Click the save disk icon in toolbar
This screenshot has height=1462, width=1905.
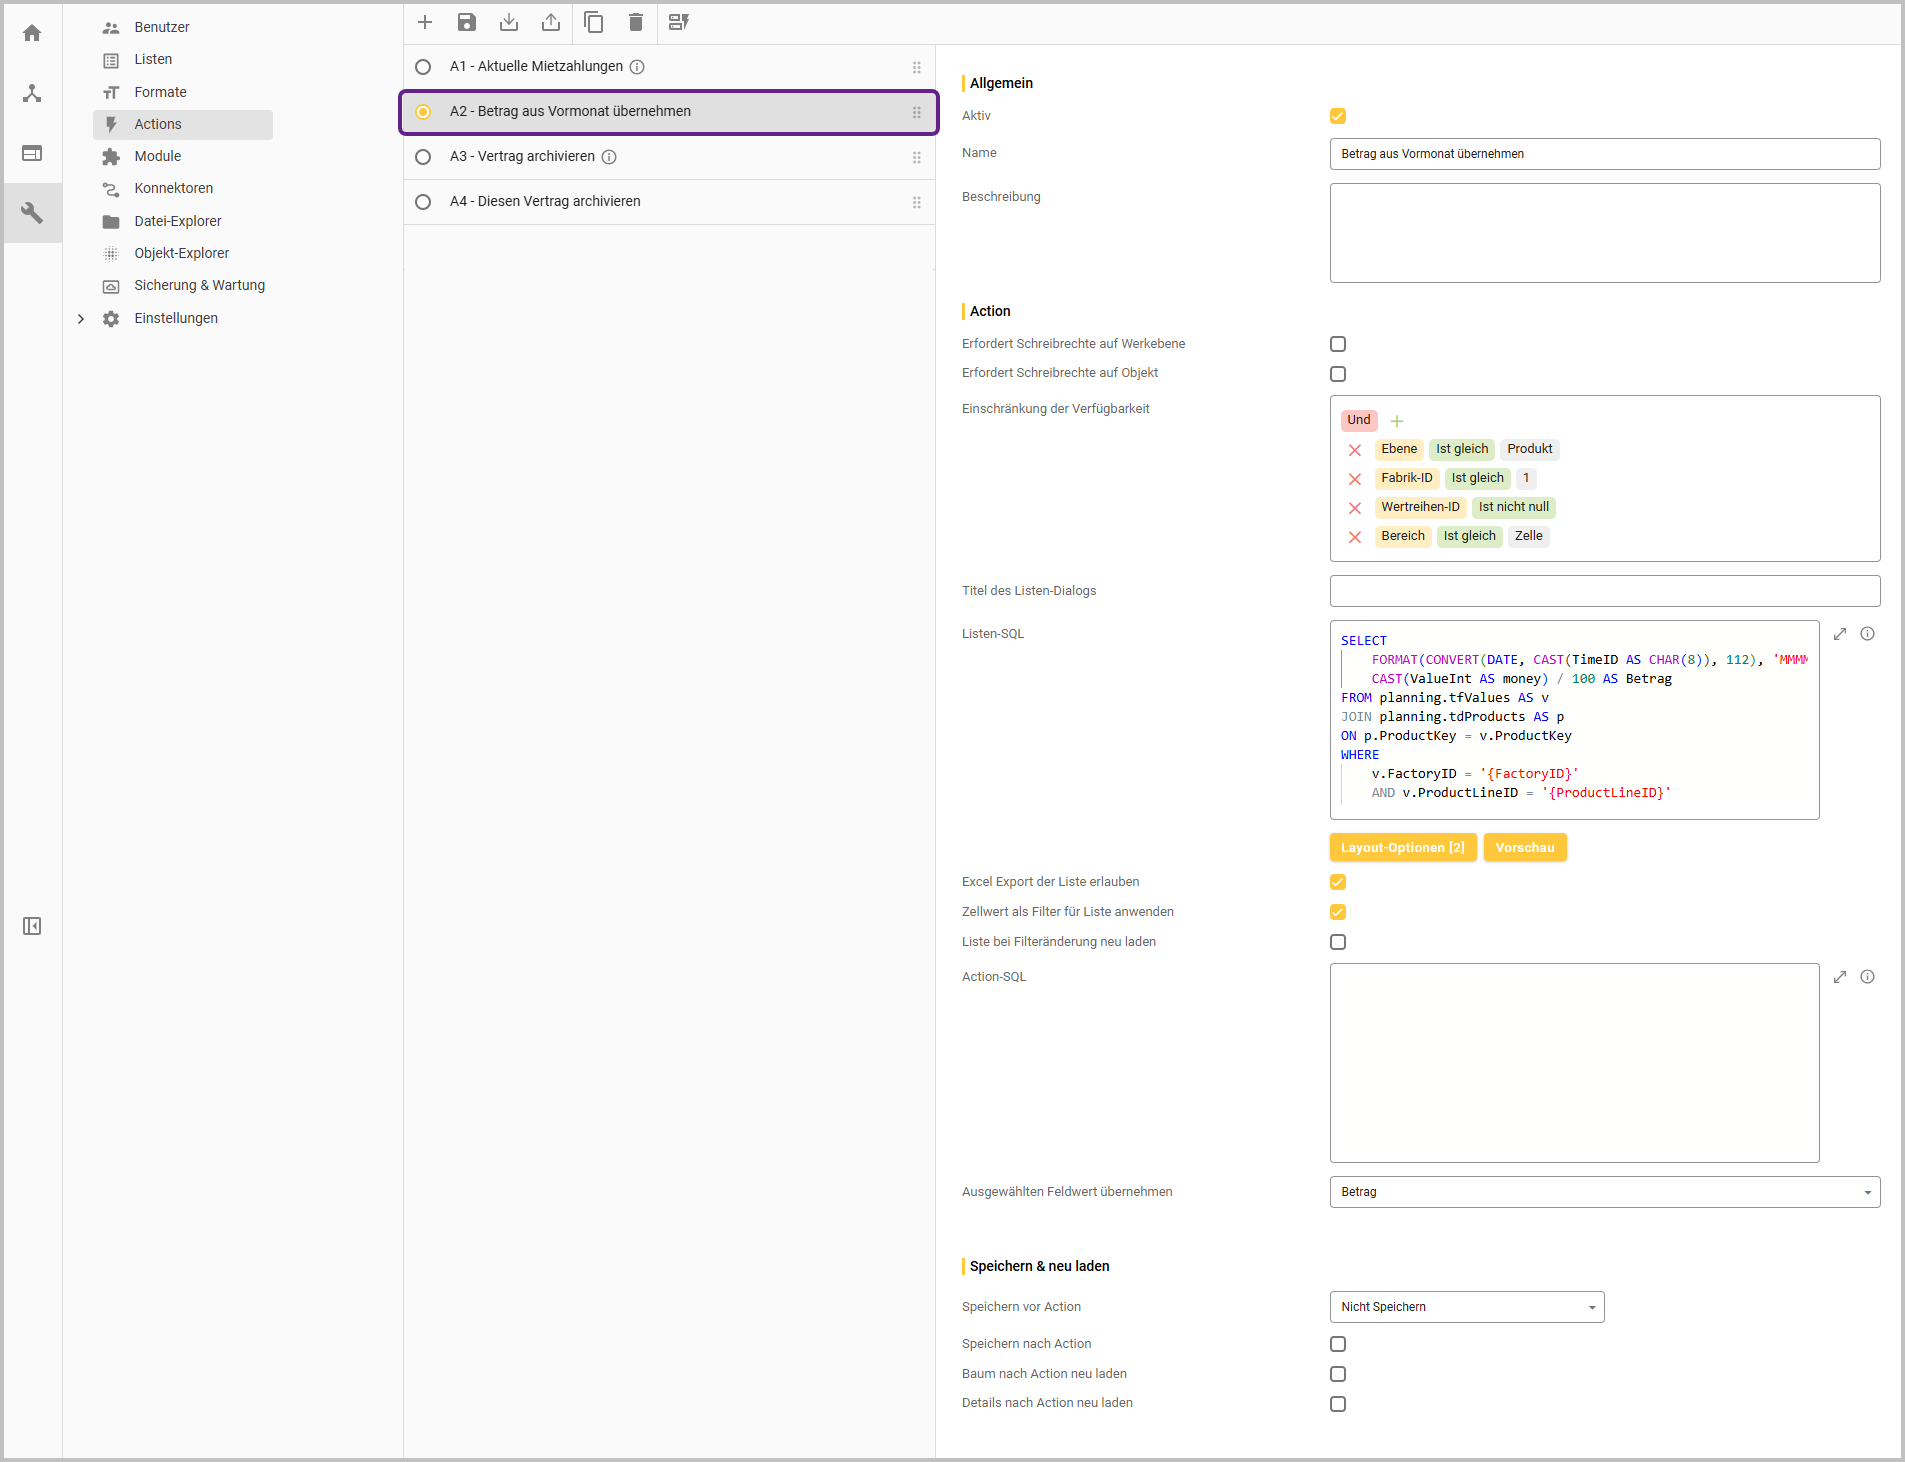[x=467, y=22]
